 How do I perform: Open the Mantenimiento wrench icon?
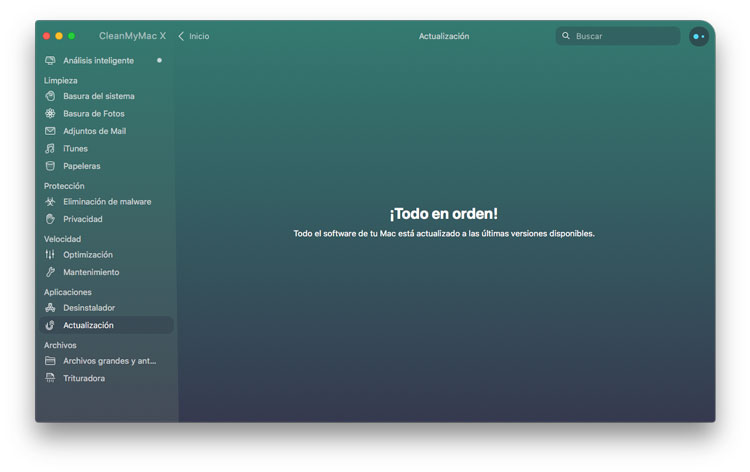[x=50, y=272]
